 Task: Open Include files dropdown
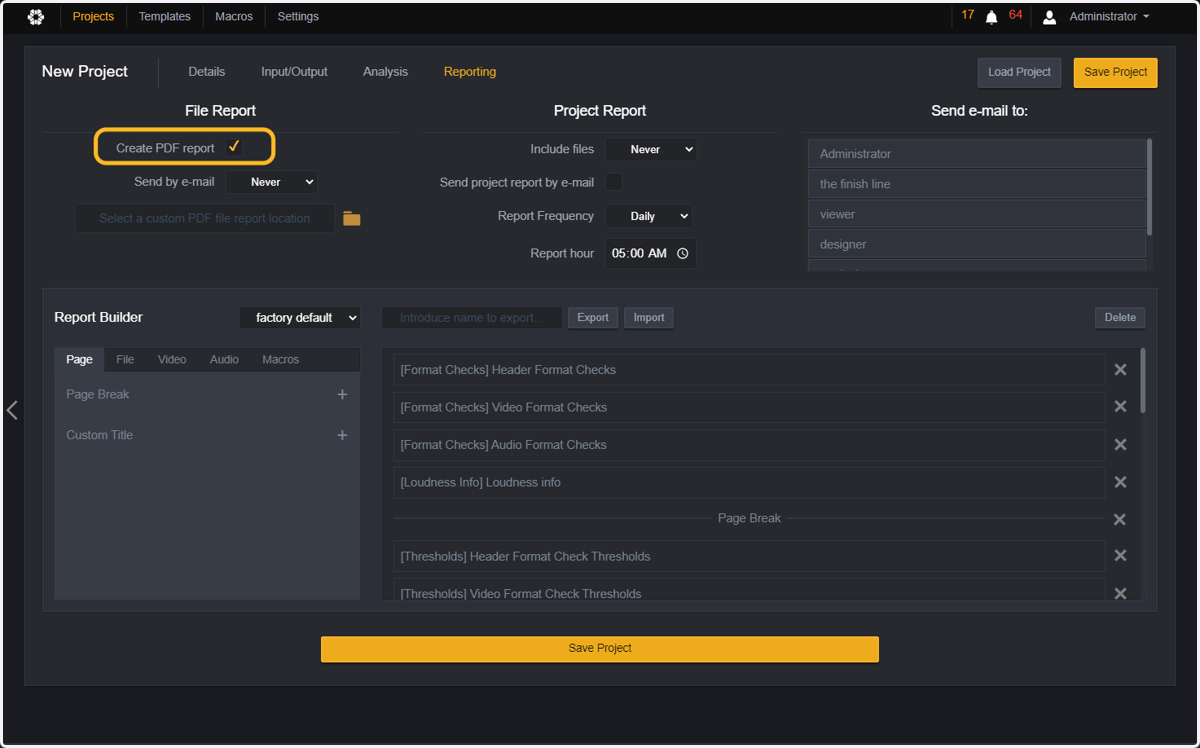(651, 149)
